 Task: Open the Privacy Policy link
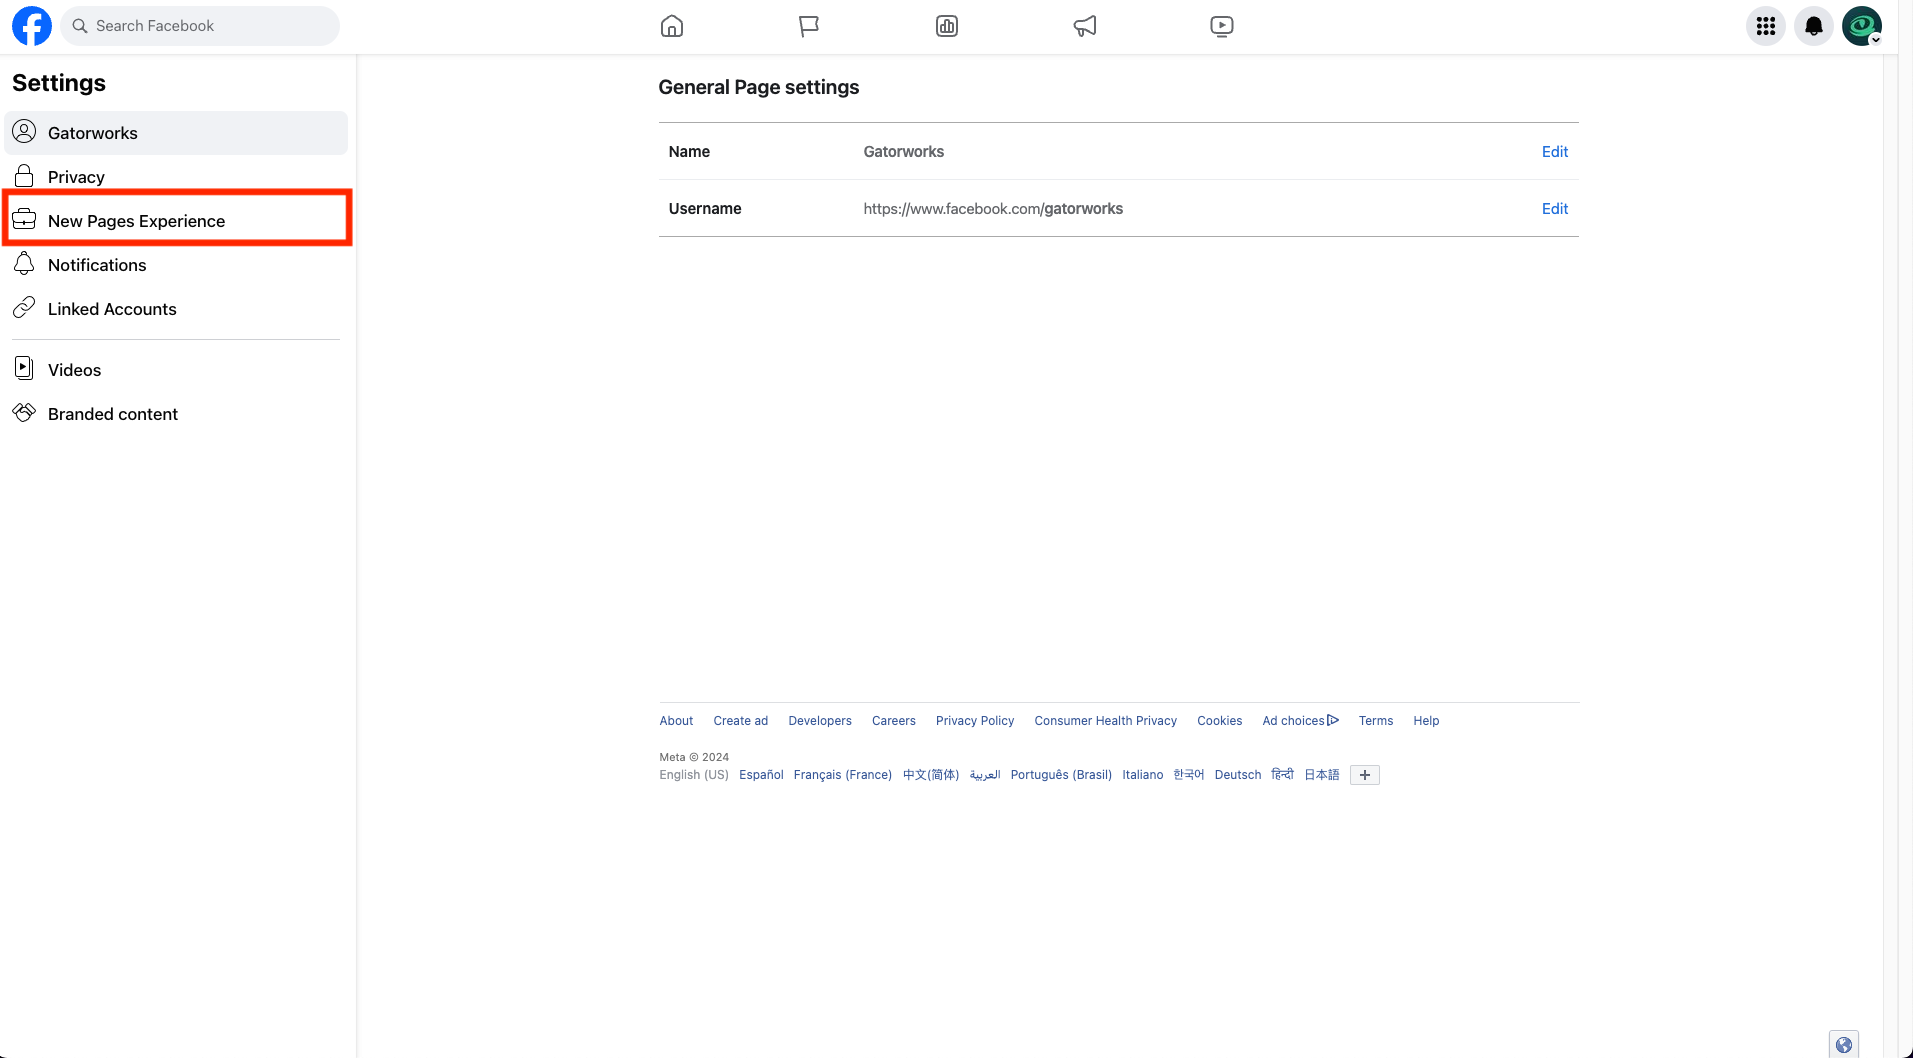pyautogui.click(x=974, y=720)
